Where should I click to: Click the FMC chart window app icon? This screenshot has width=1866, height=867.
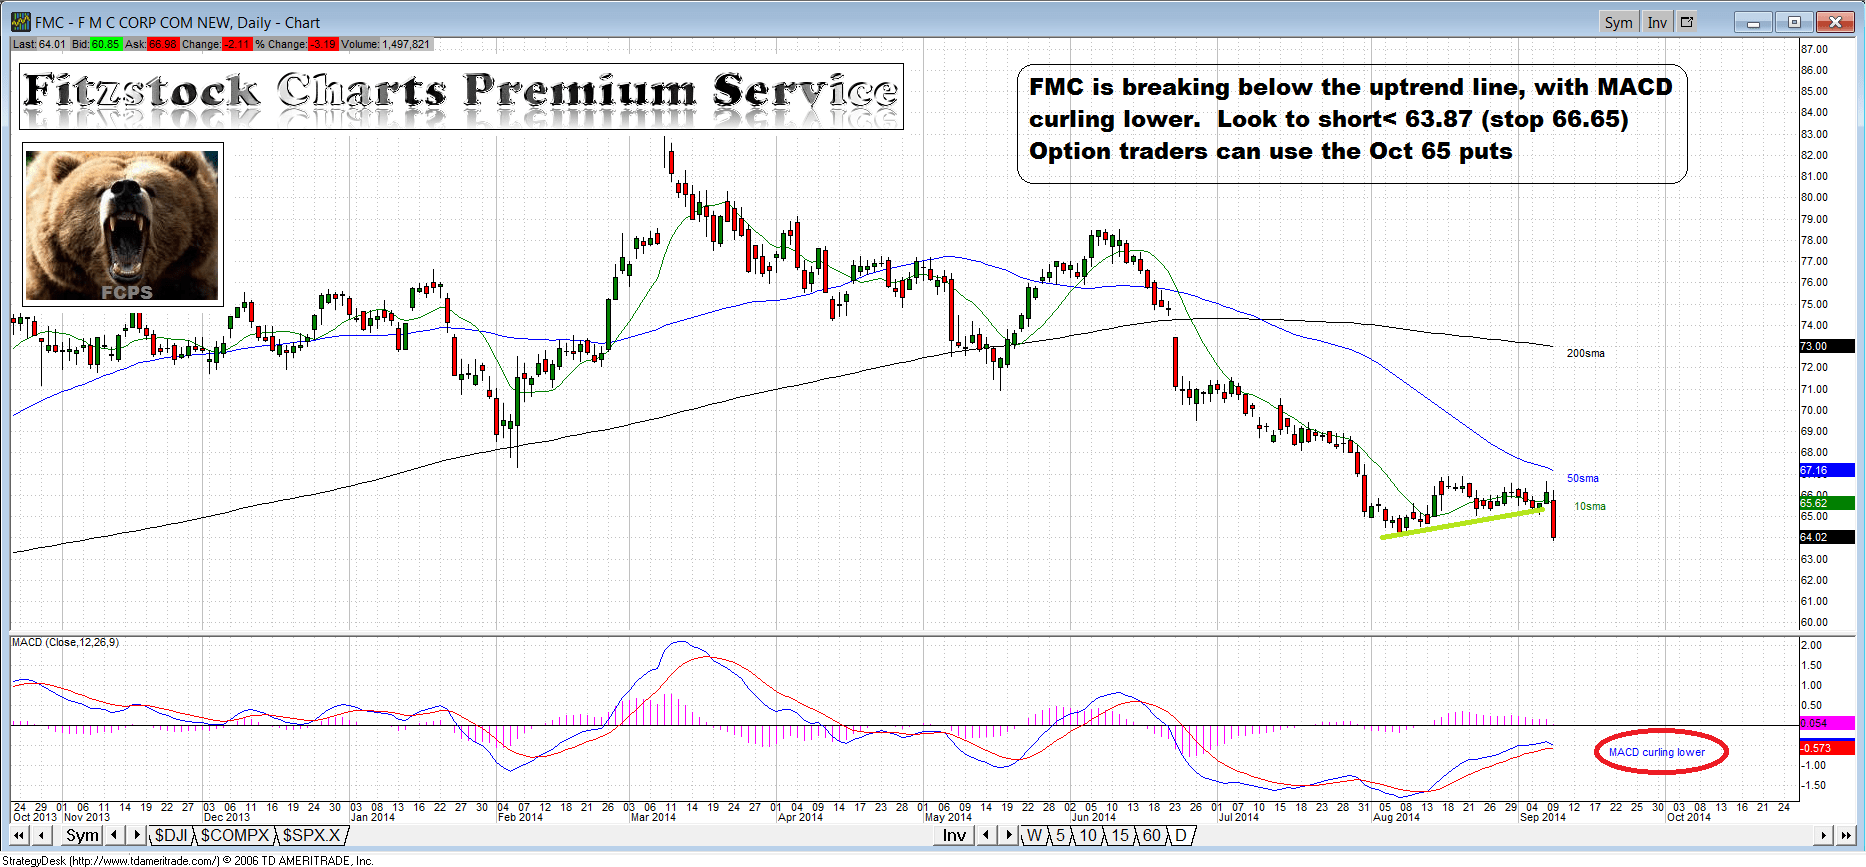coord(20,21)
